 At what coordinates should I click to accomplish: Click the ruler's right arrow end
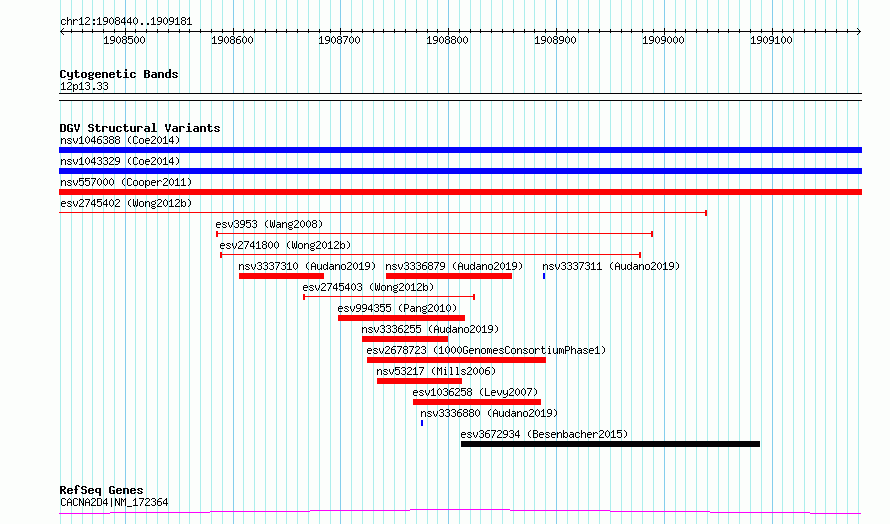point(859,31)
